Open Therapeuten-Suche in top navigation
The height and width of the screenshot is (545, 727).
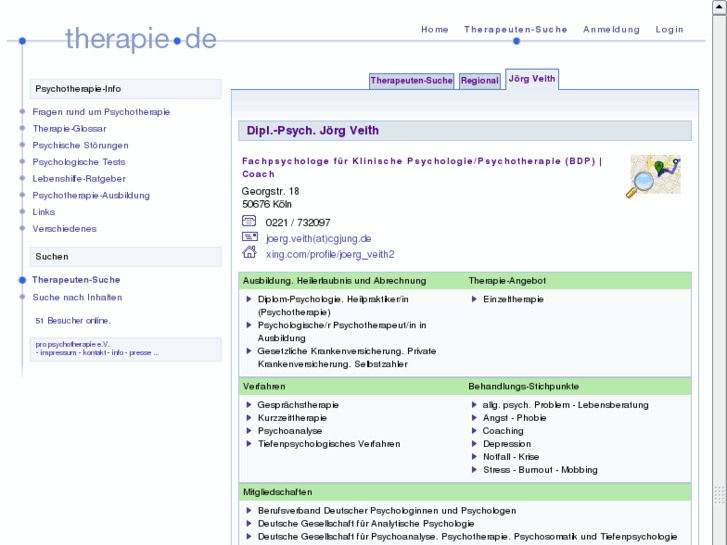tap(516, 29)
